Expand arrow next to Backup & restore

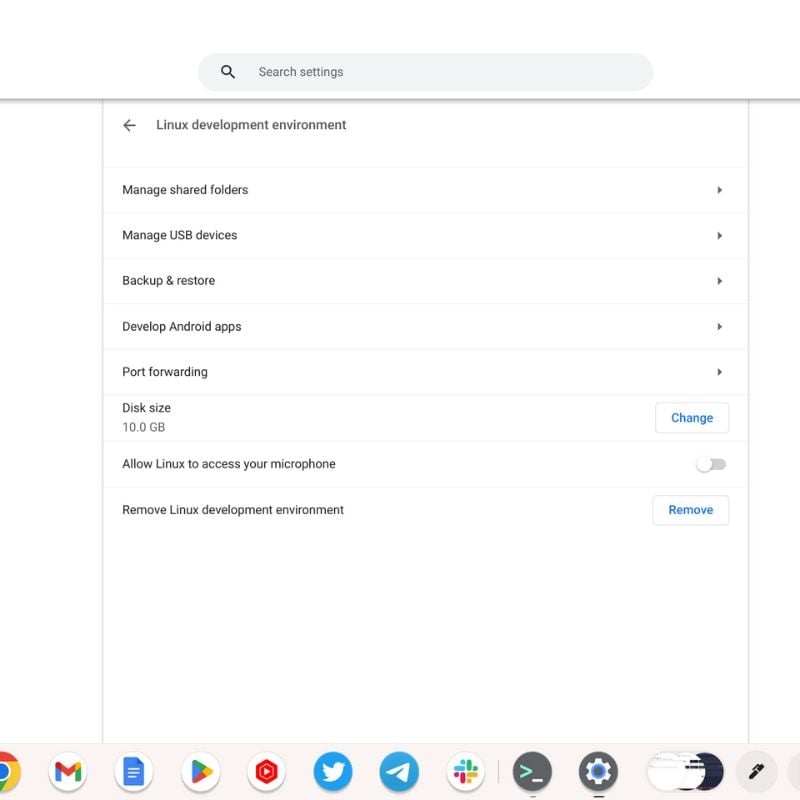coord(719,281)
